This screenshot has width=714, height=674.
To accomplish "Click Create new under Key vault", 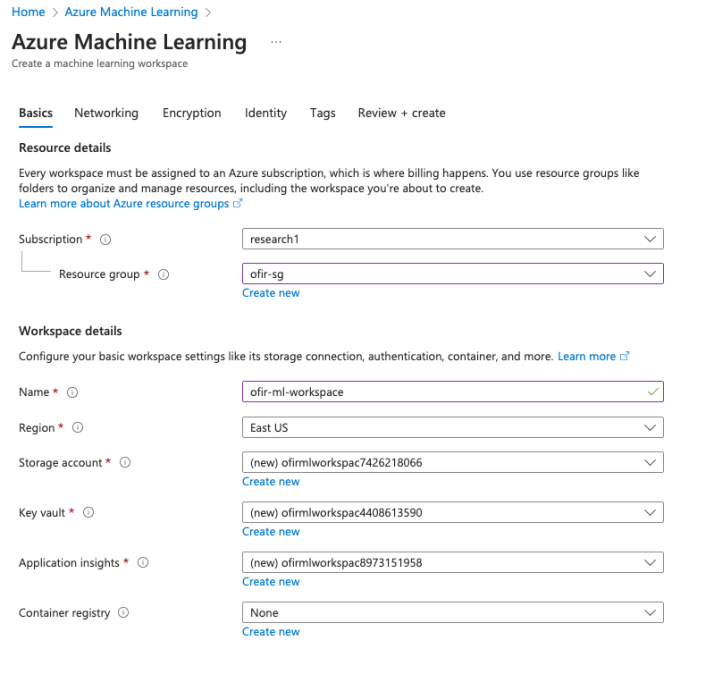I will (270, 531).
